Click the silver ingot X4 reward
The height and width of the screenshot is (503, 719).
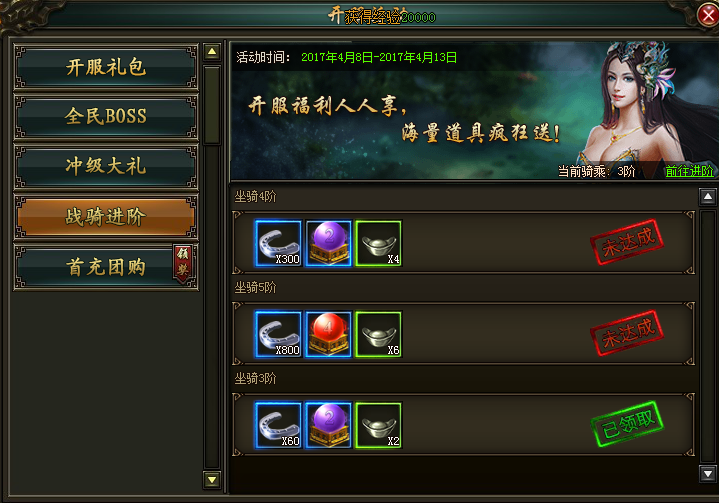(379, 243)
